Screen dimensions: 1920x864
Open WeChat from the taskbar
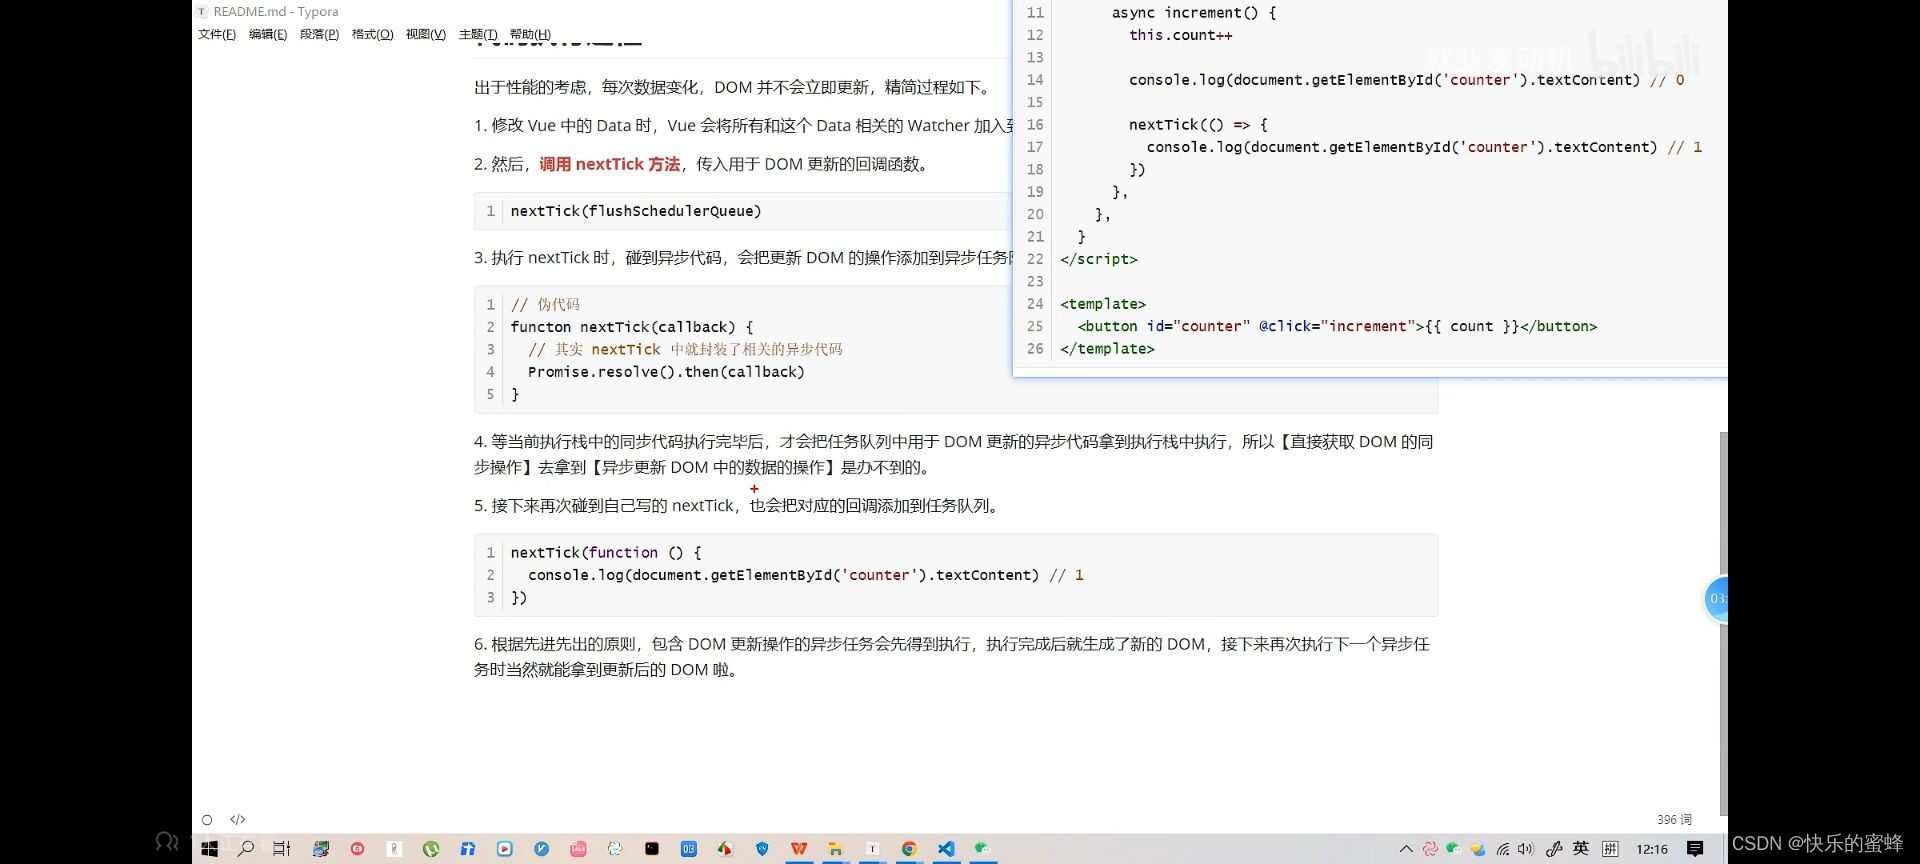[x=982, y=849]
